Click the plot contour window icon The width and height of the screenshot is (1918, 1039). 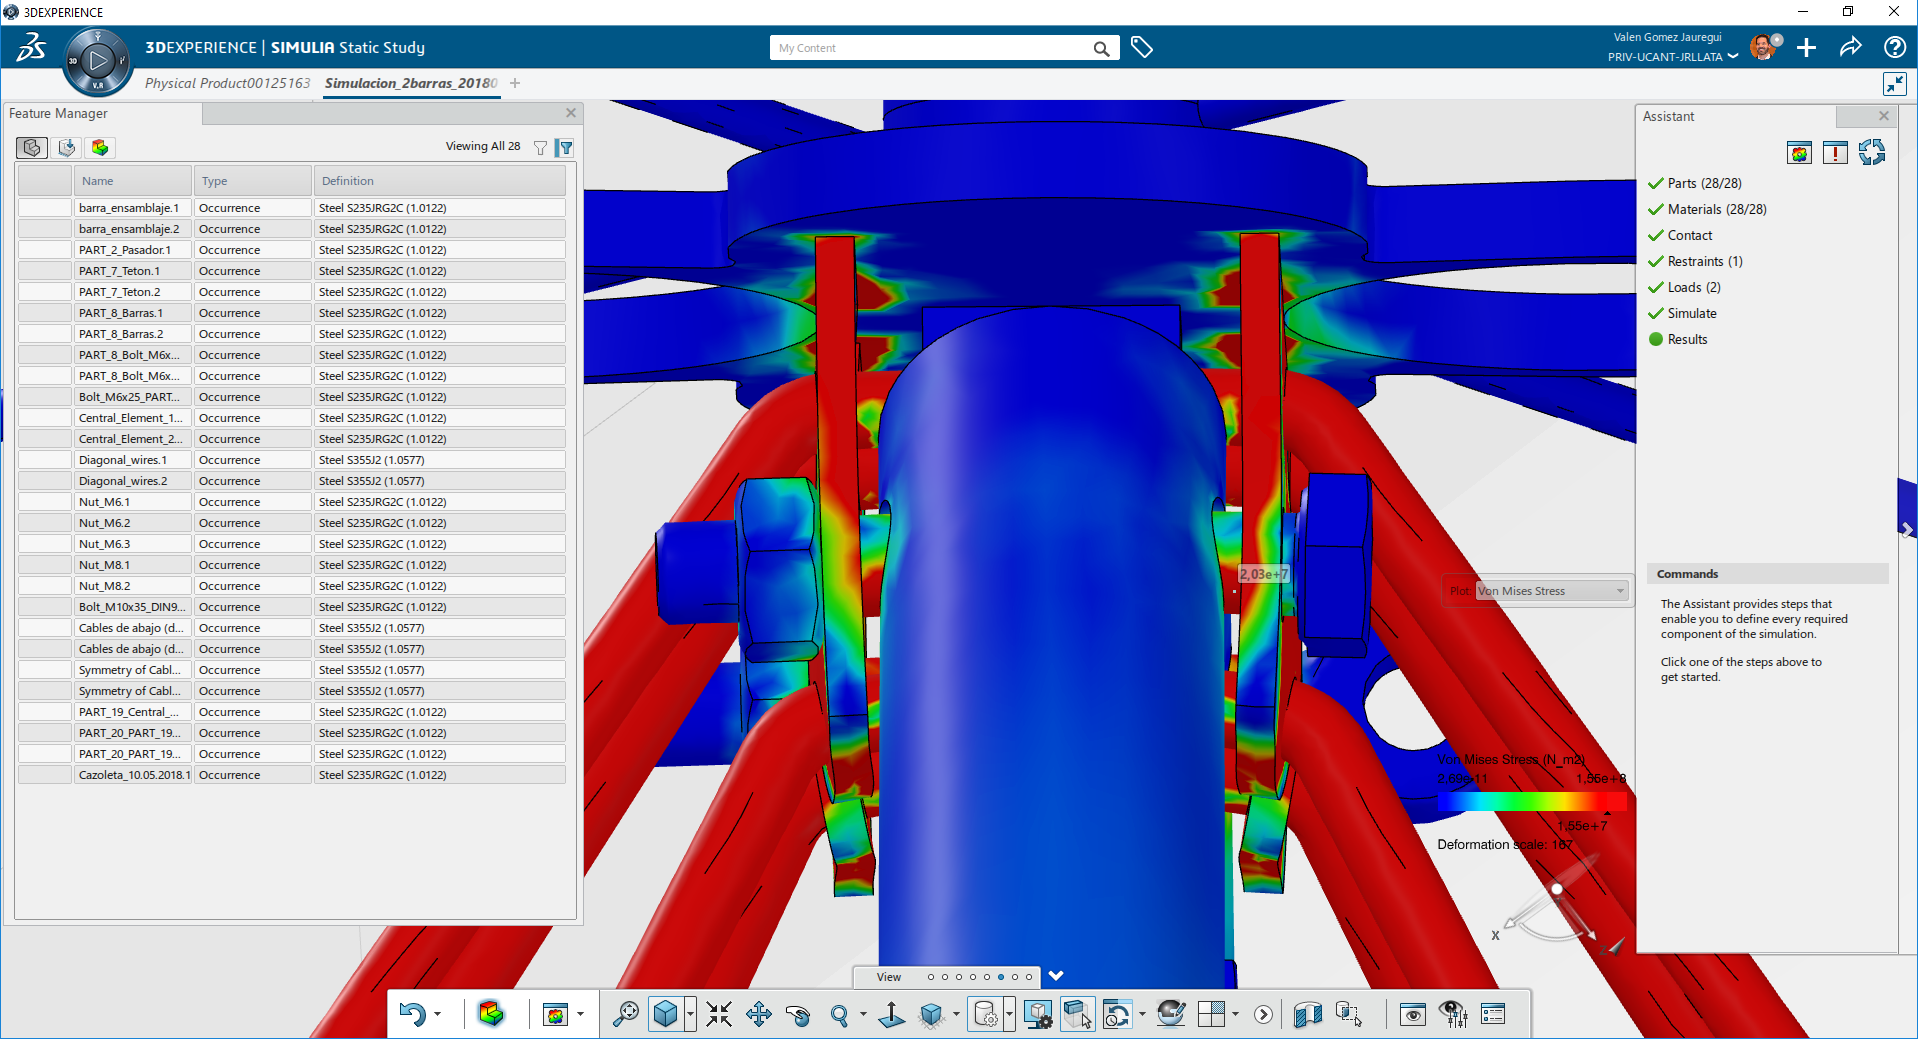click(x=555, y=1015)
